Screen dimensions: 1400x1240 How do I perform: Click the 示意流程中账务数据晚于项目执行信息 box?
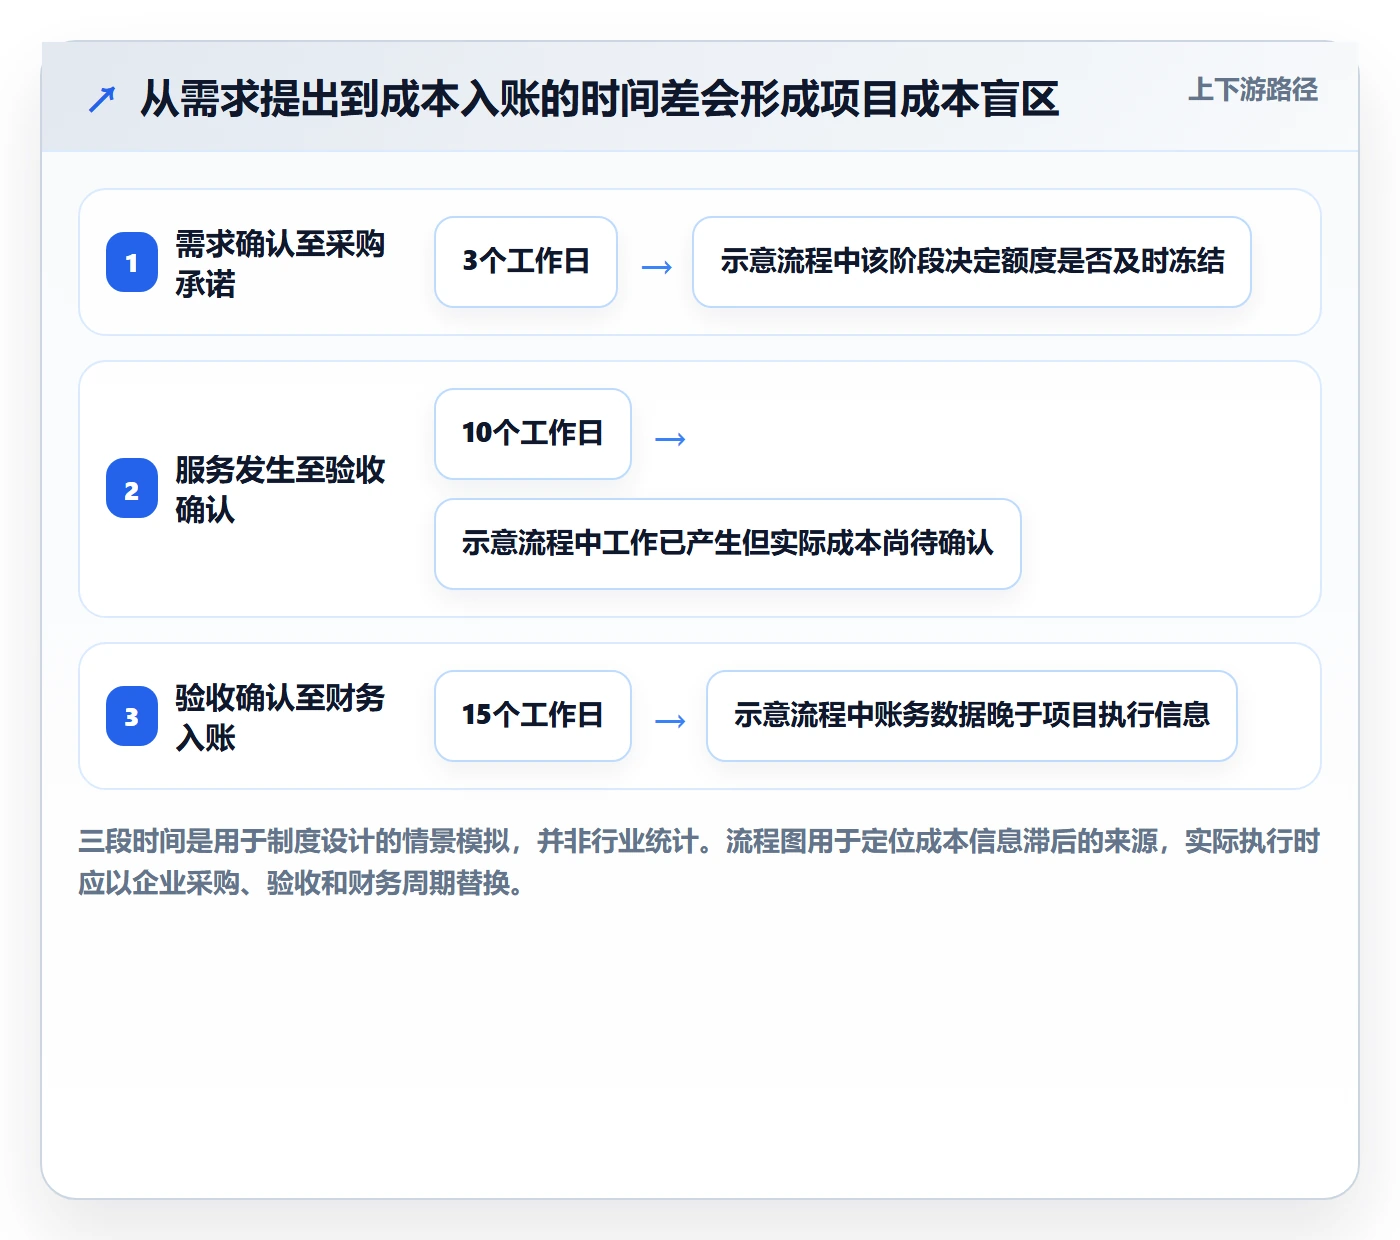[x=972, y=716]
